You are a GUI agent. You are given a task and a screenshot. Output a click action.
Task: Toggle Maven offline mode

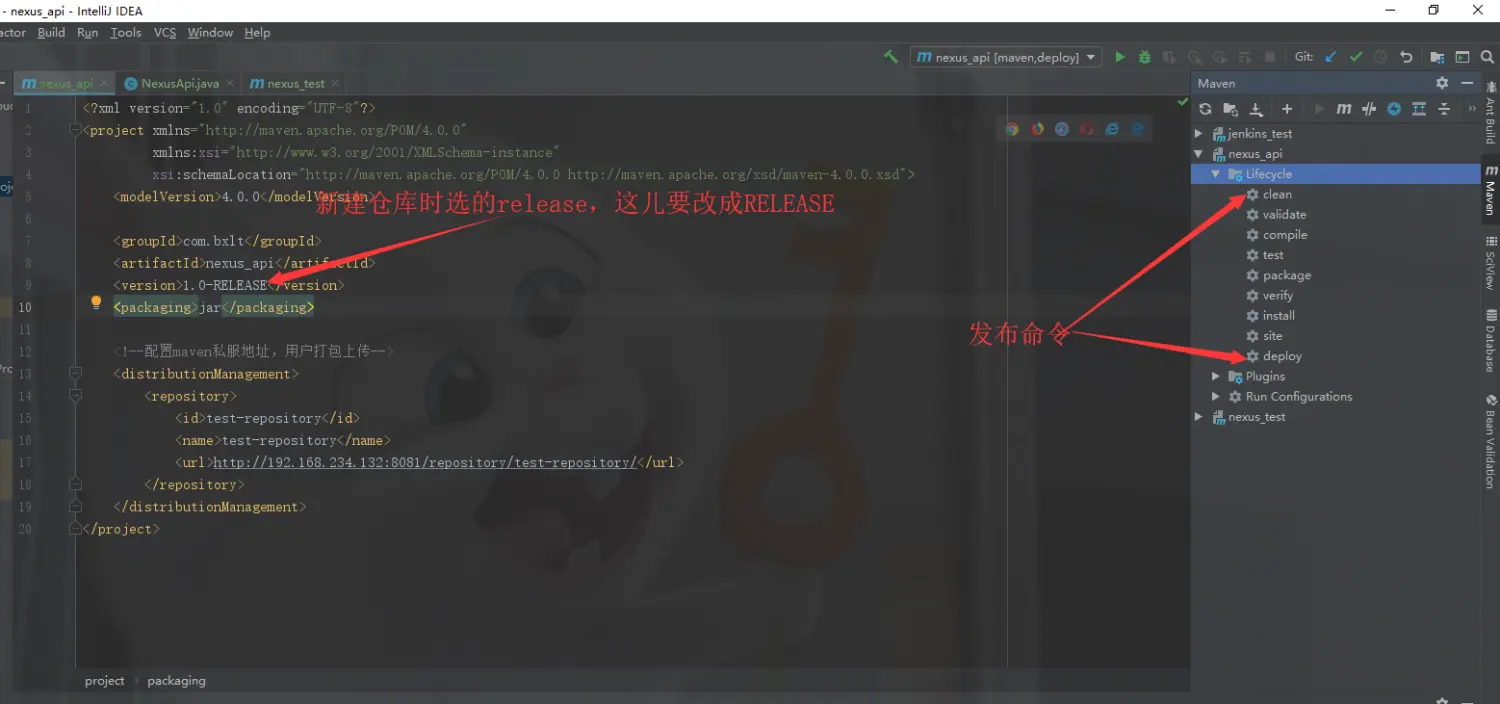pos(1394,108)
